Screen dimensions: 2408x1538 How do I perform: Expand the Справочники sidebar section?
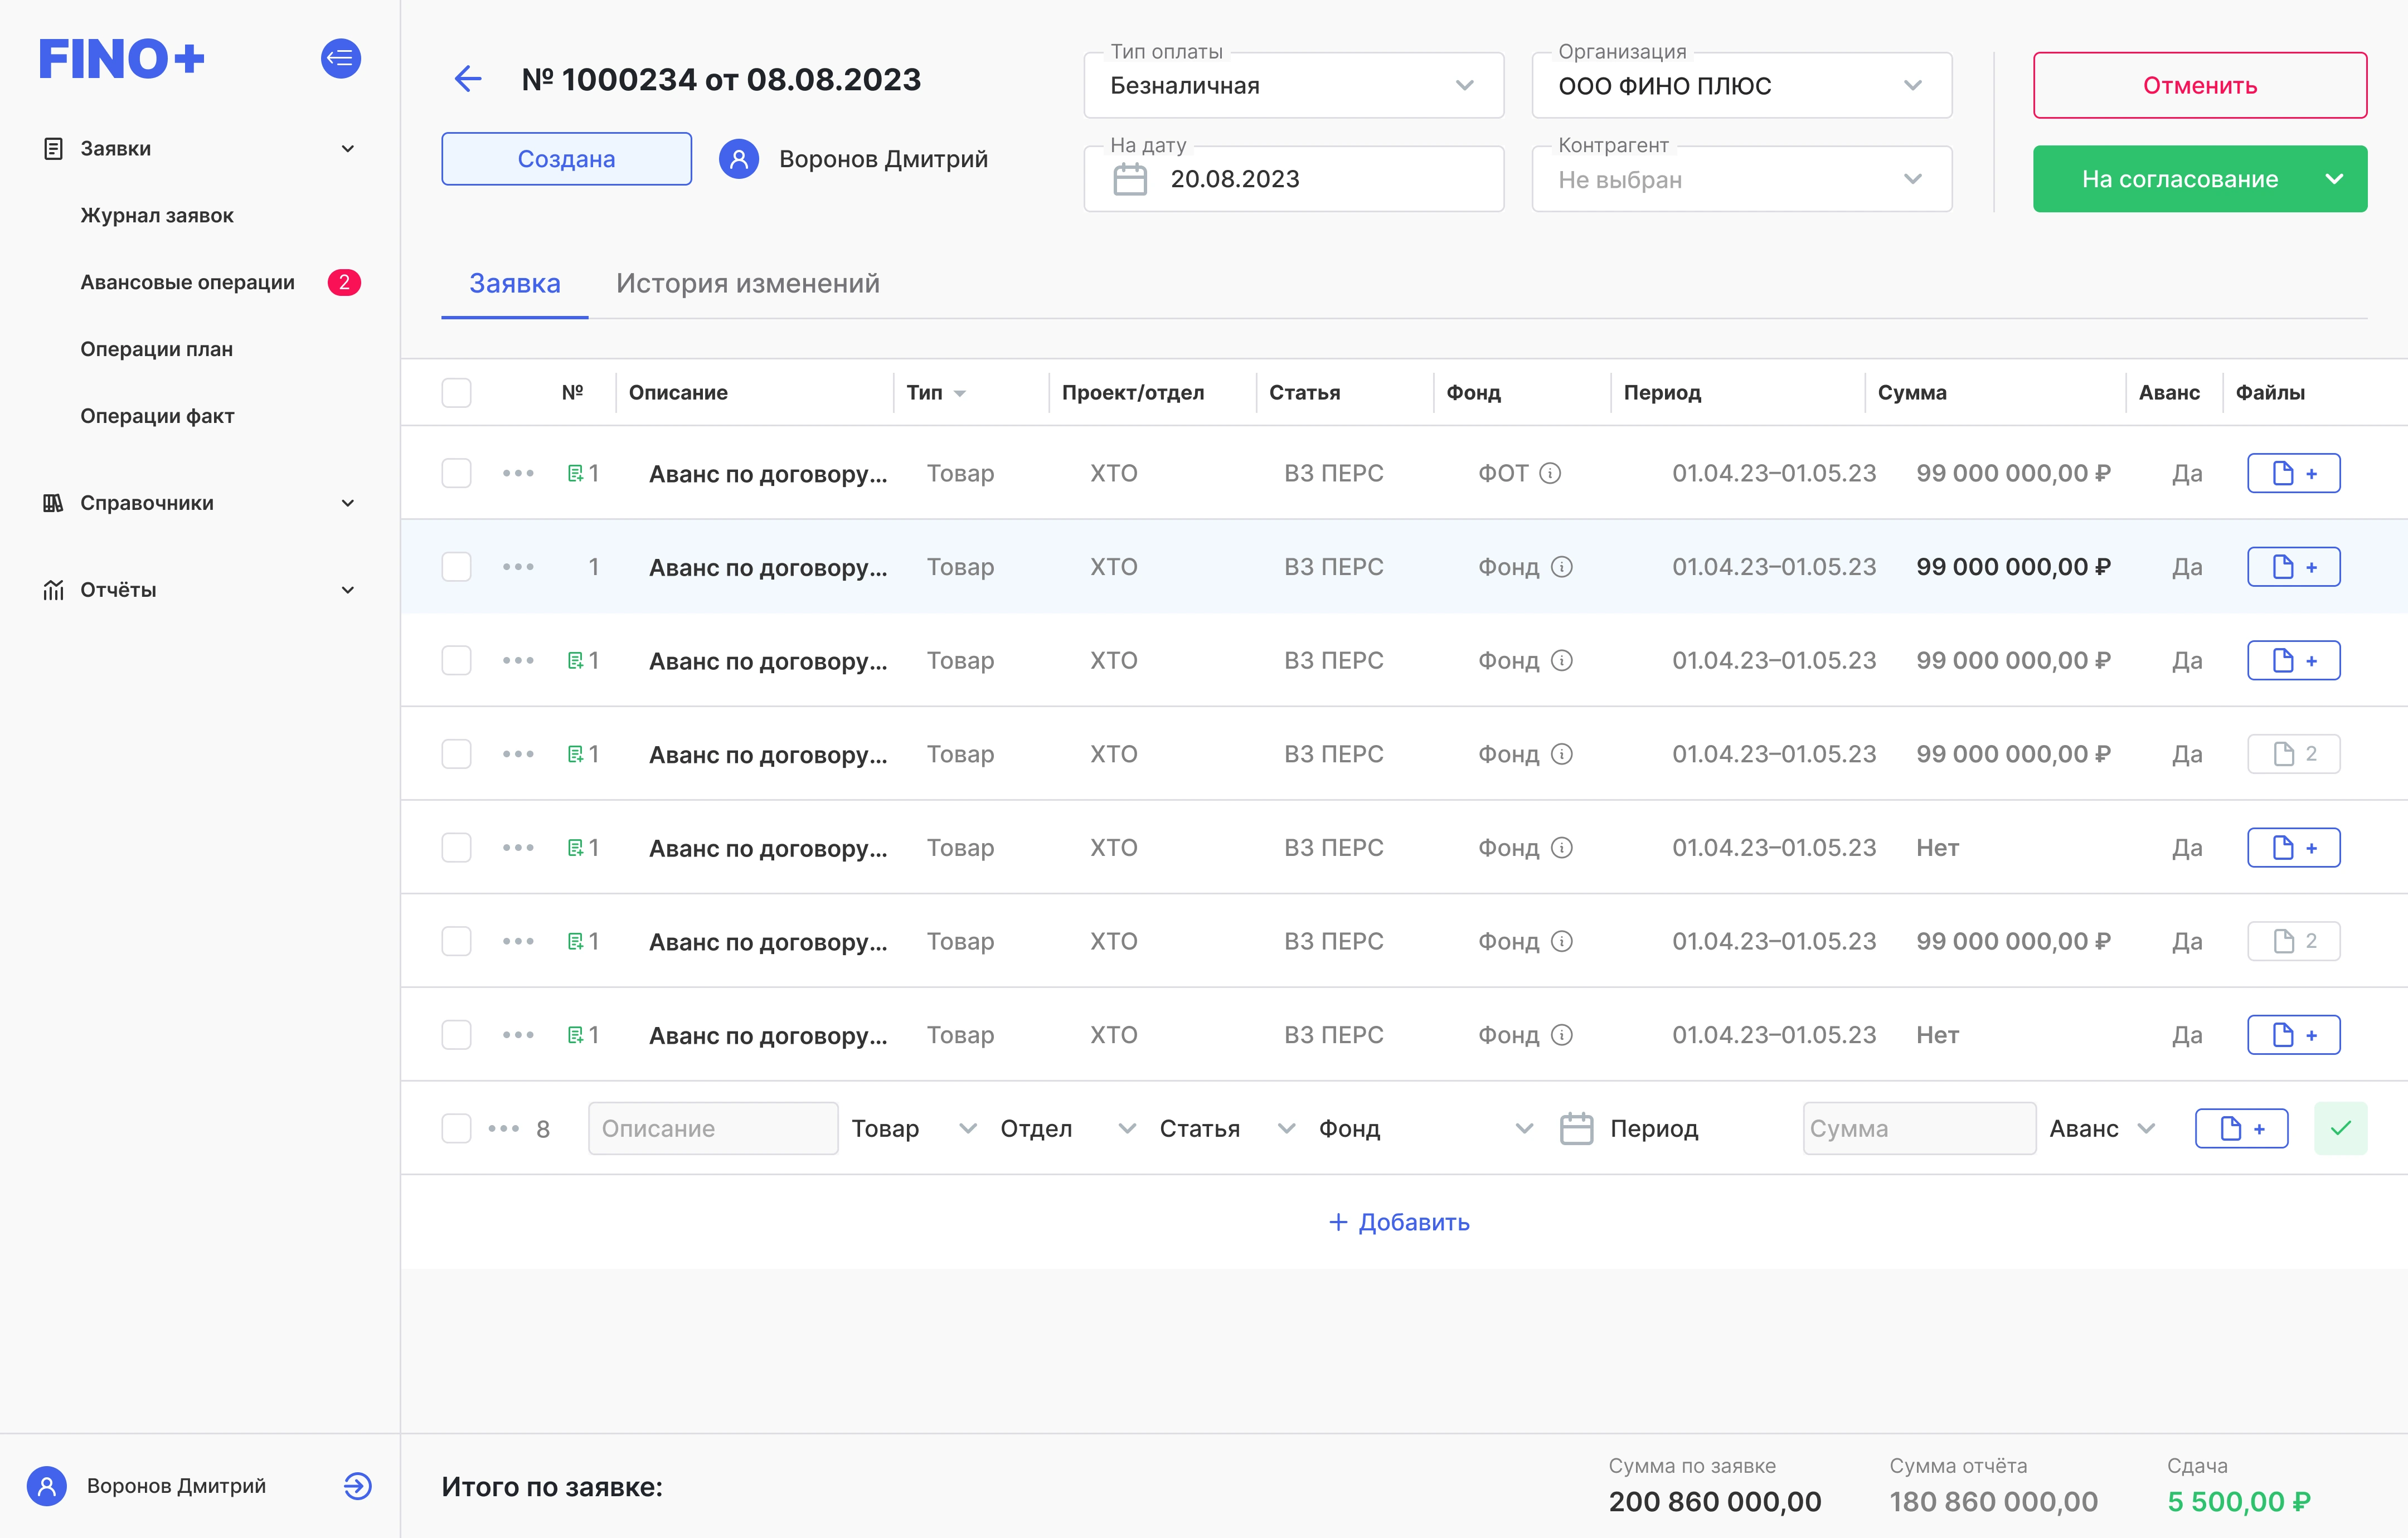point(347,503)
